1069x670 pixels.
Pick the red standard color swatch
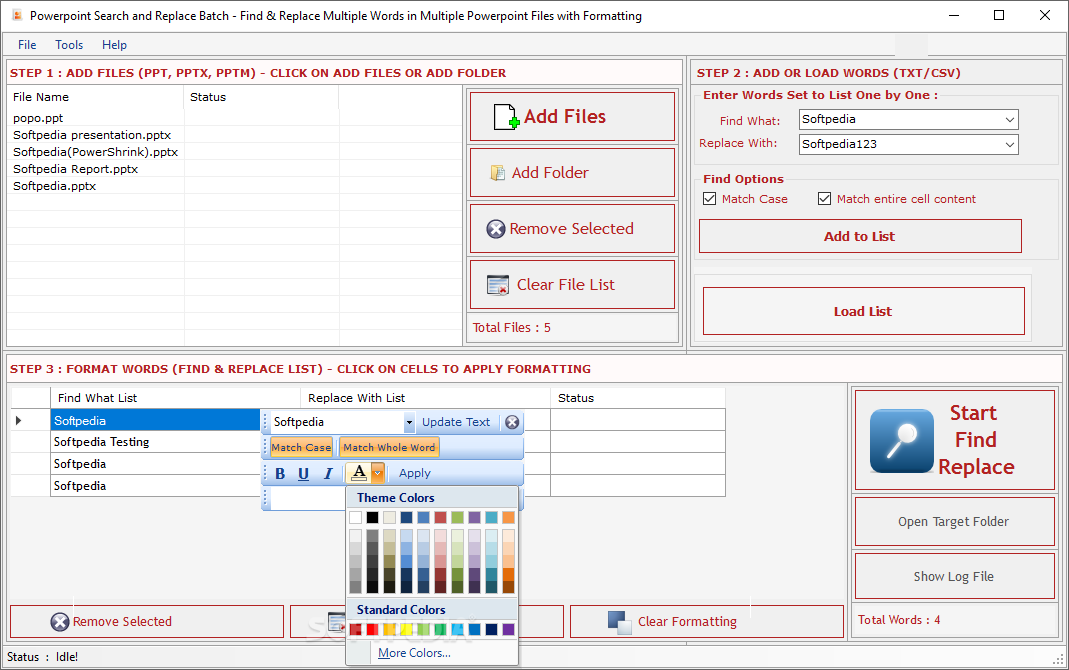(372, 629)
